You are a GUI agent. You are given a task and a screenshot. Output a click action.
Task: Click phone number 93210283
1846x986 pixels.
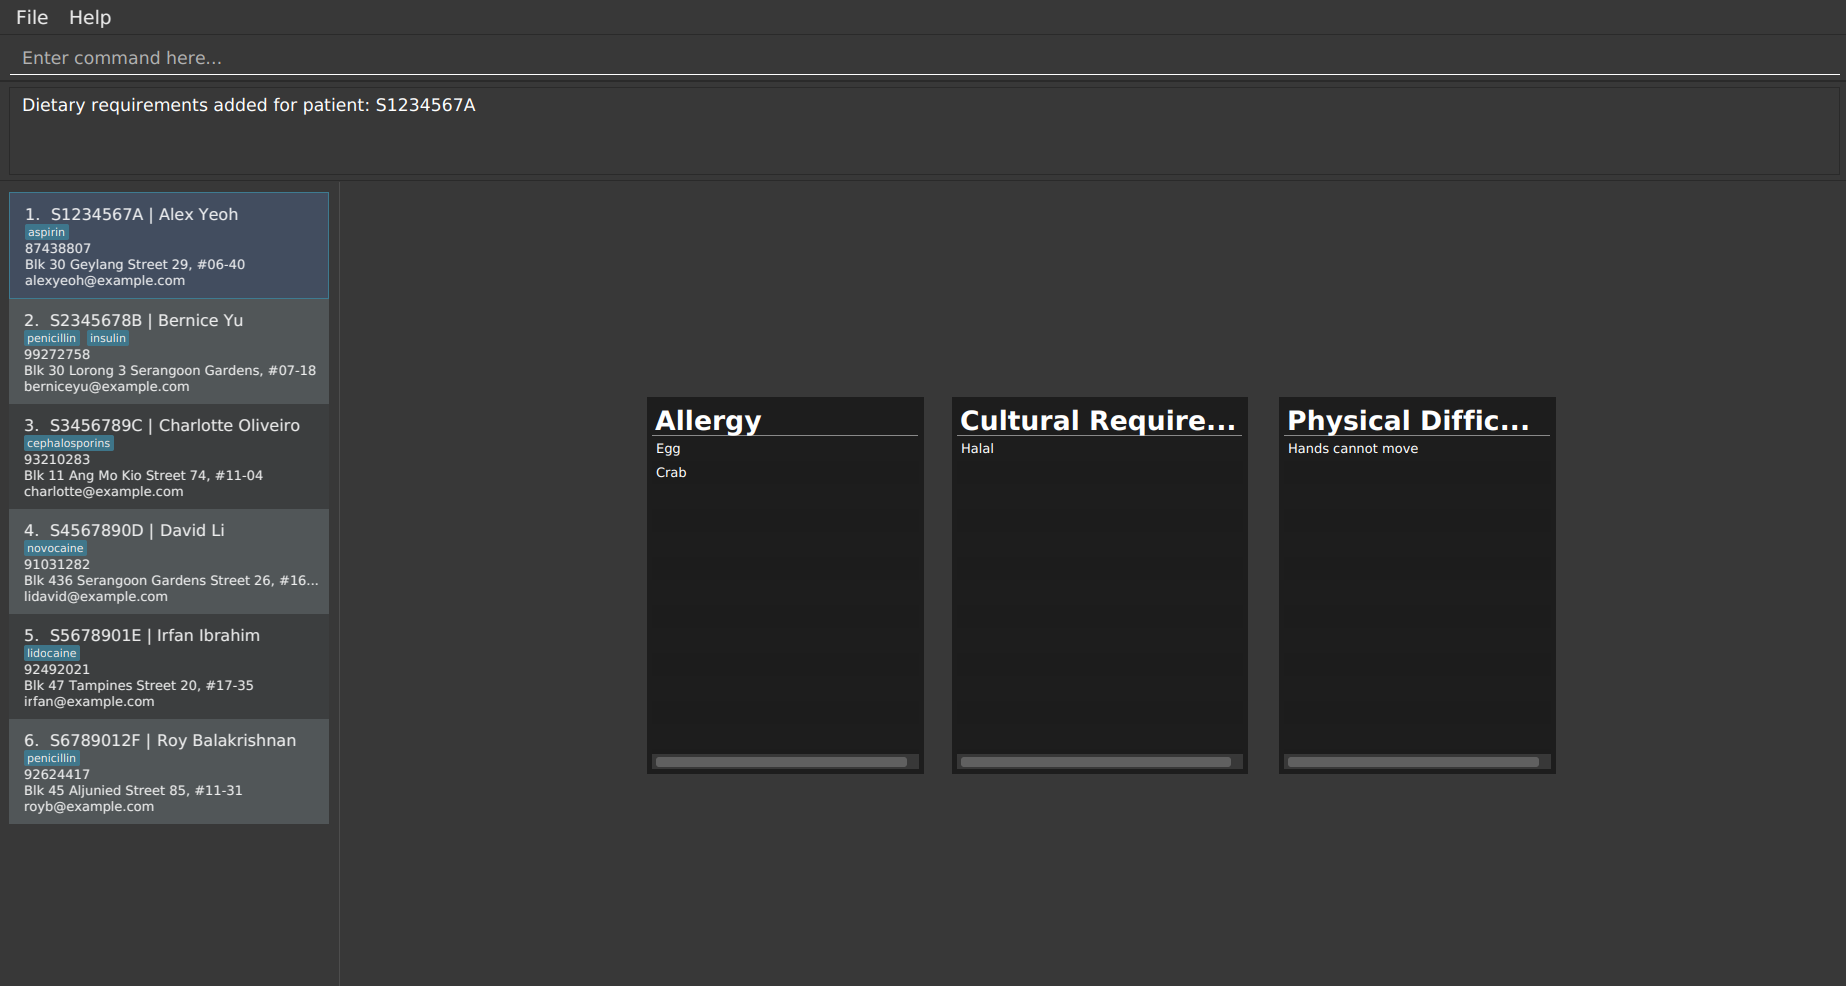pyautogui.click(x=57, y=459)
